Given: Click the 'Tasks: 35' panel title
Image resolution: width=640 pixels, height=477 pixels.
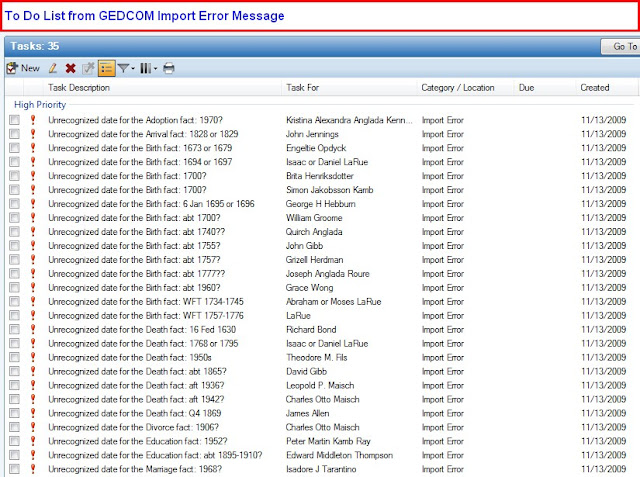Looking at the screenshot, I should pyautogui.click(x=35, y=46).
